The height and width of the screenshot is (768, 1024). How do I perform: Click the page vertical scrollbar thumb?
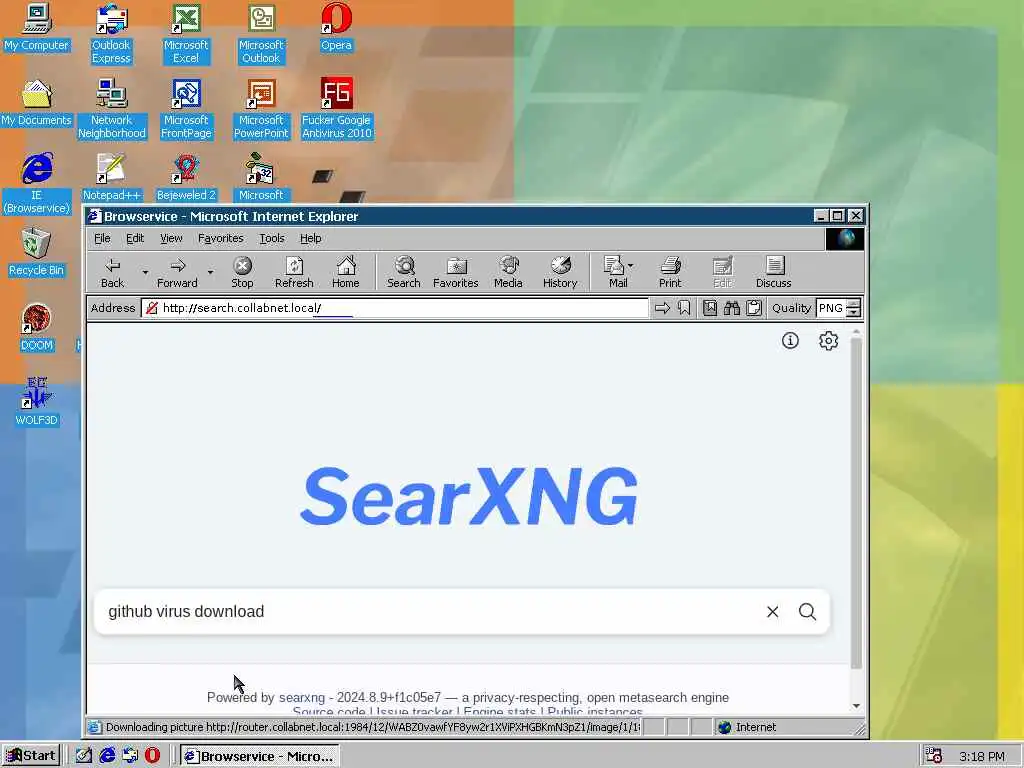pyautogui.click(x=856, y=502)
